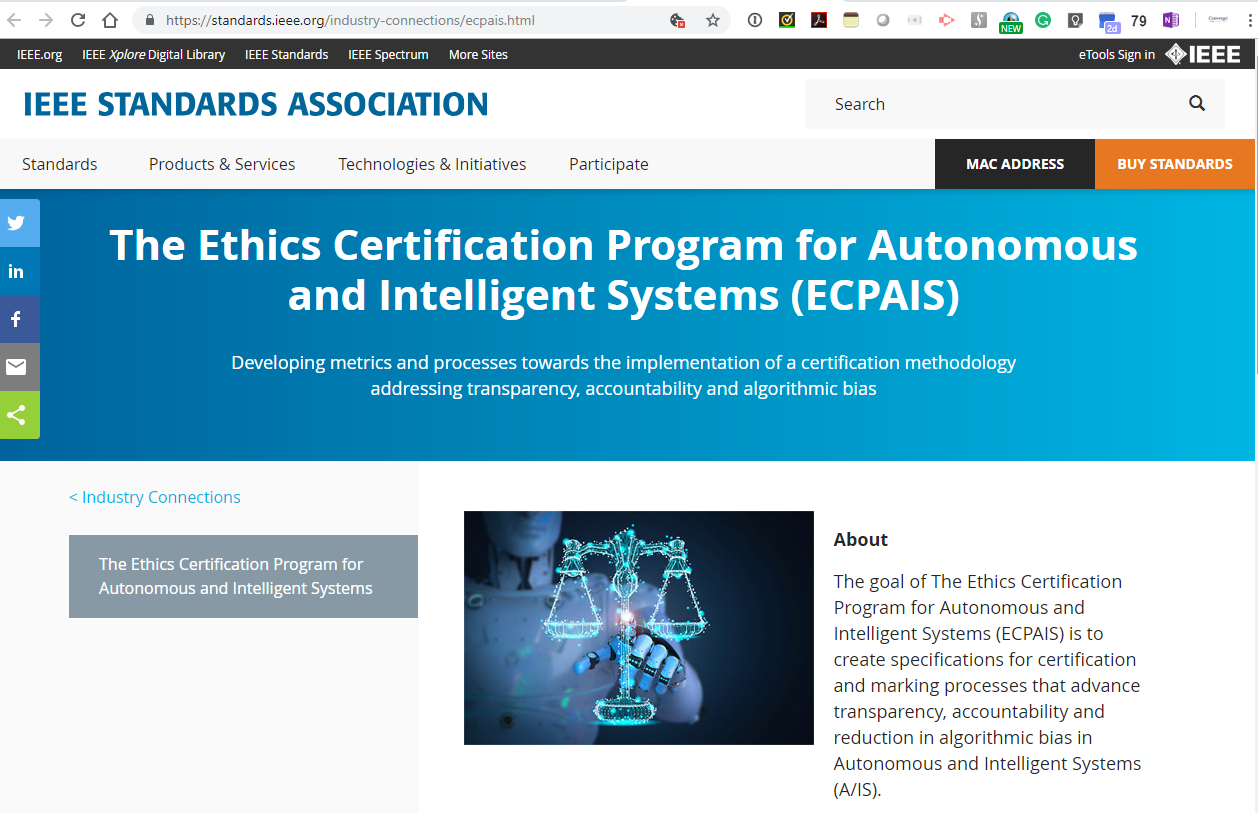
Task: Open IEEE Xplore Digital Library link
Action: 154,54
